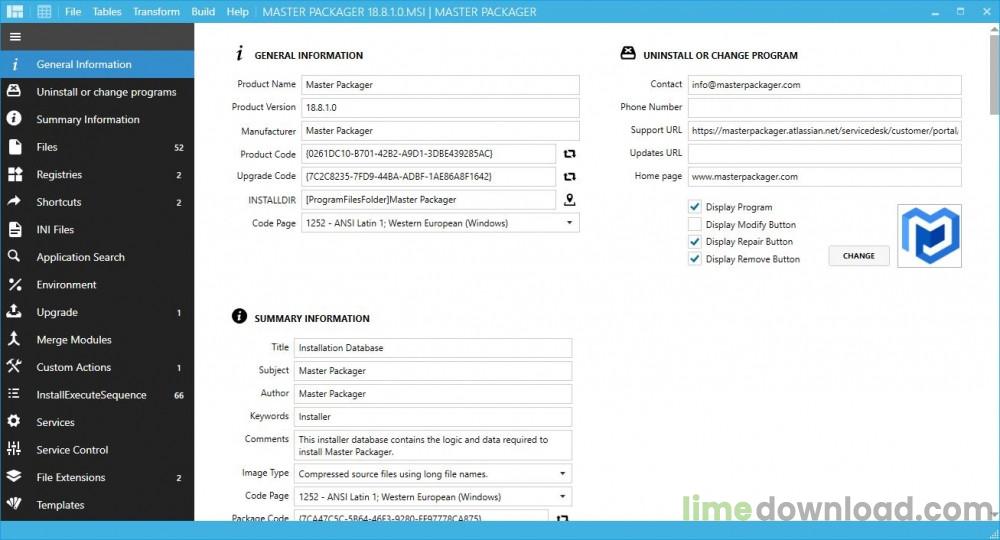This screenshot has height=540, width=1000.
Task: Open the Templates section label
Action: pos(60,505)
